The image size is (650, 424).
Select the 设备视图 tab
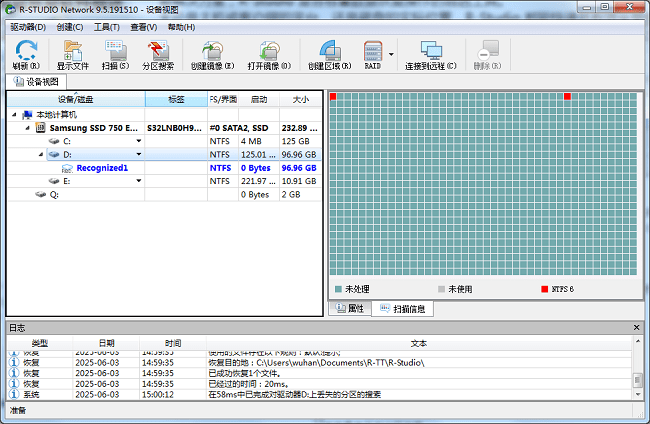[x=36, y=82]
